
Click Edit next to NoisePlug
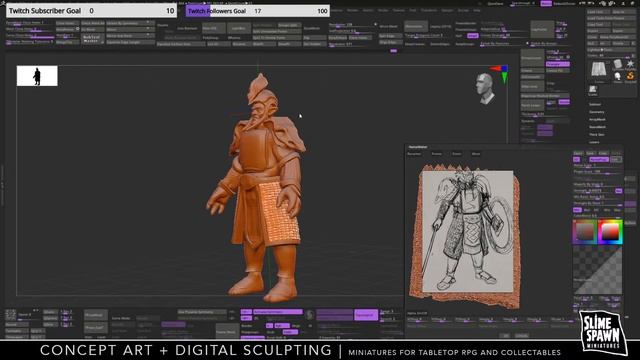coord(616,159)
